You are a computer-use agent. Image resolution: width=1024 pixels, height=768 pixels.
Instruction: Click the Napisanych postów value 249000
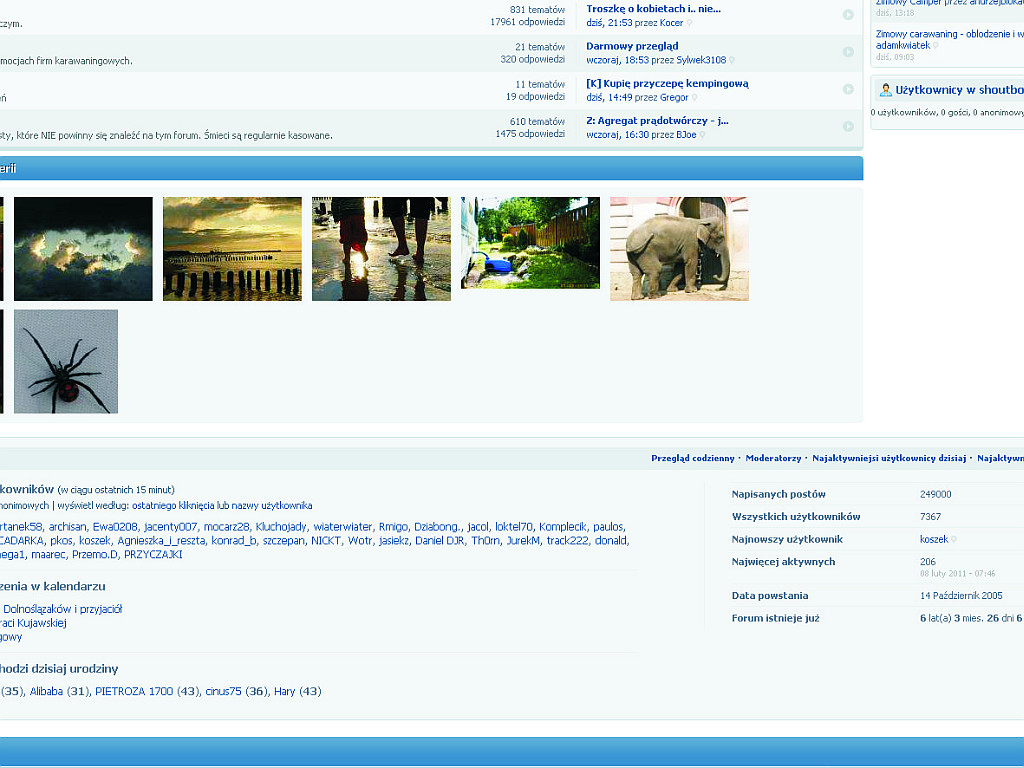pyautogui.click(x=935, y=494)
